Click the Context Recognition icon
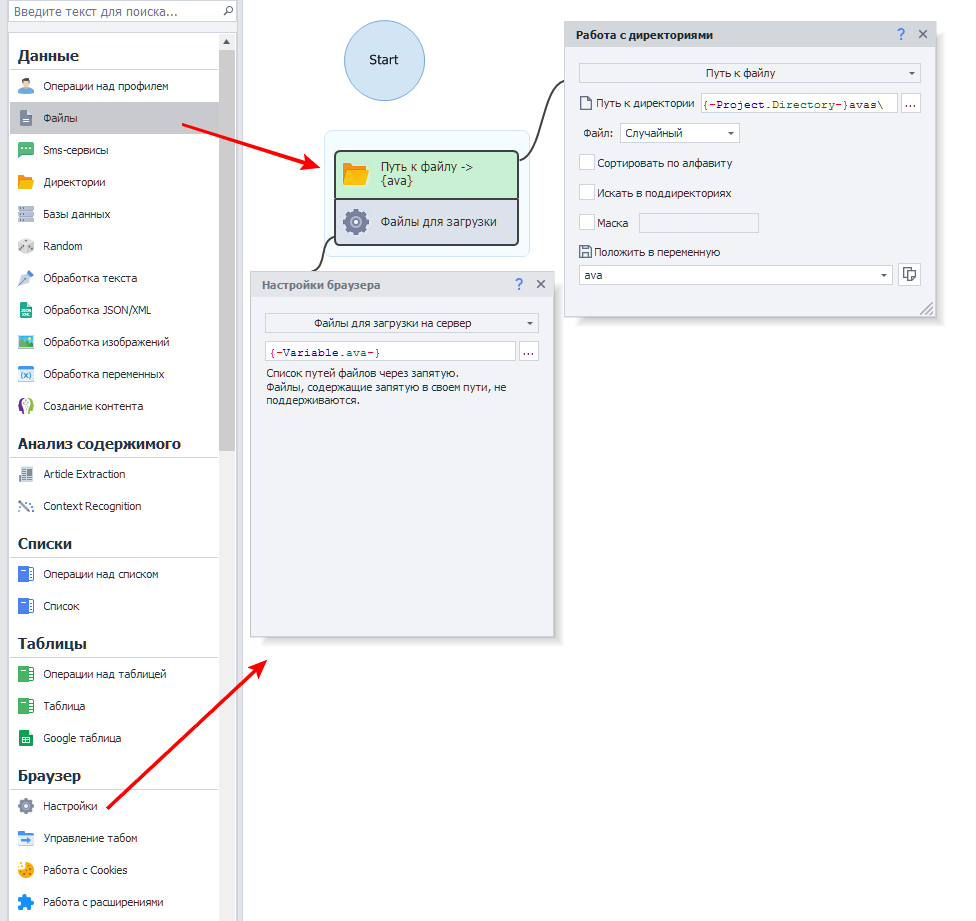This screenshot has width=976, height=921. click(26, 507)
